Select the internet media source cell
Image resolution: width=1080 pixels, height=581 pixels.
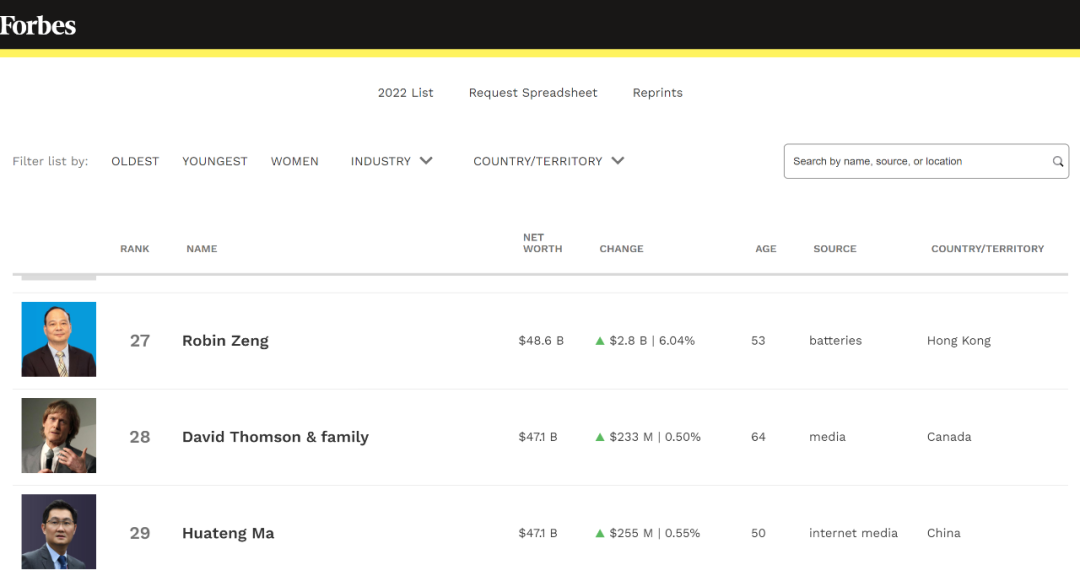(853, 534)
